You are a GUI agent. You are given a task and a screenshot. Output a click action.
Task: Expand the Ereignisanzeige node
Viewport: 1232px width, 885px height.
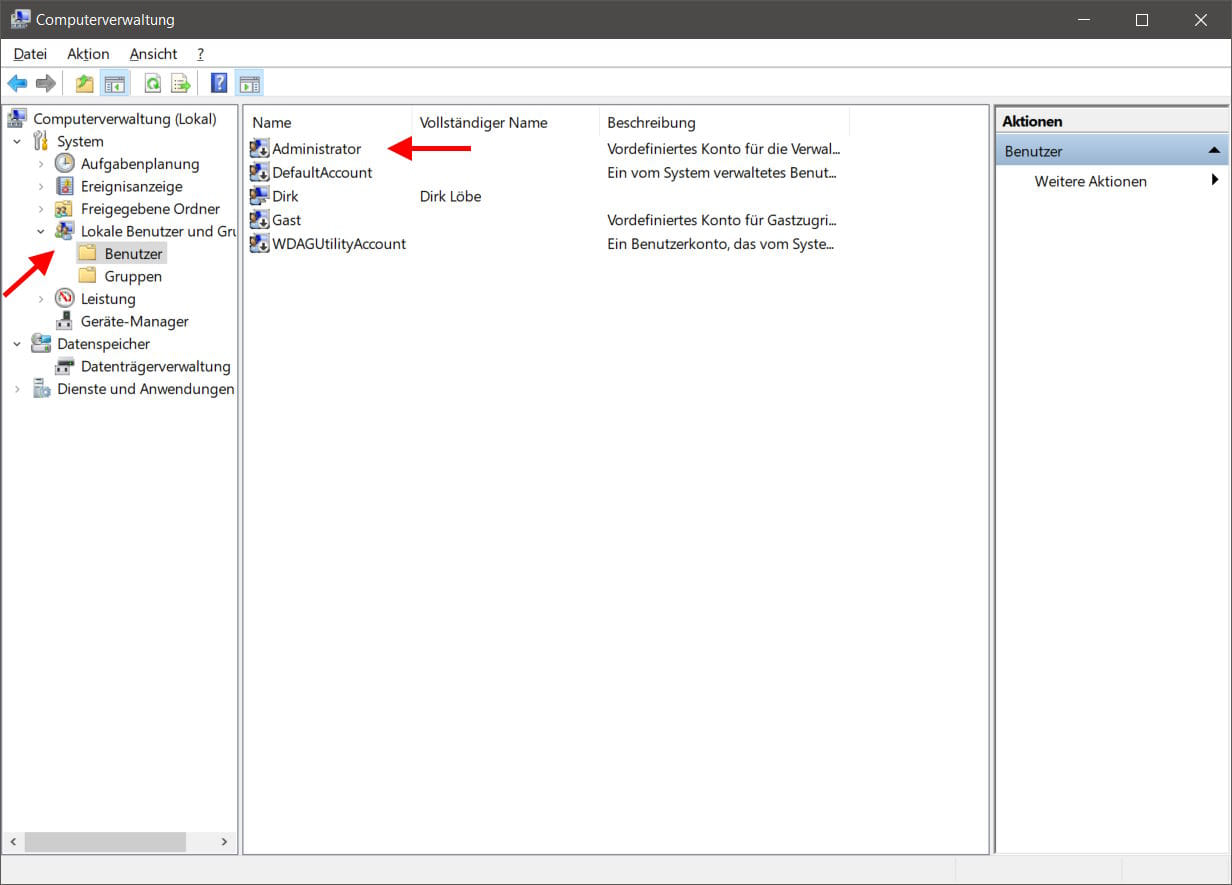41,187
